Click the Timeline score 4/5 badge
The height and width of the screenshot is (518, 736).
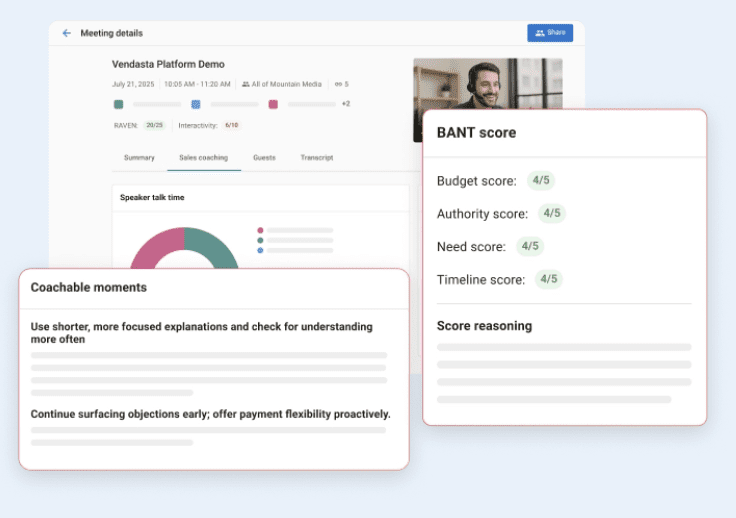coord(548,279)
